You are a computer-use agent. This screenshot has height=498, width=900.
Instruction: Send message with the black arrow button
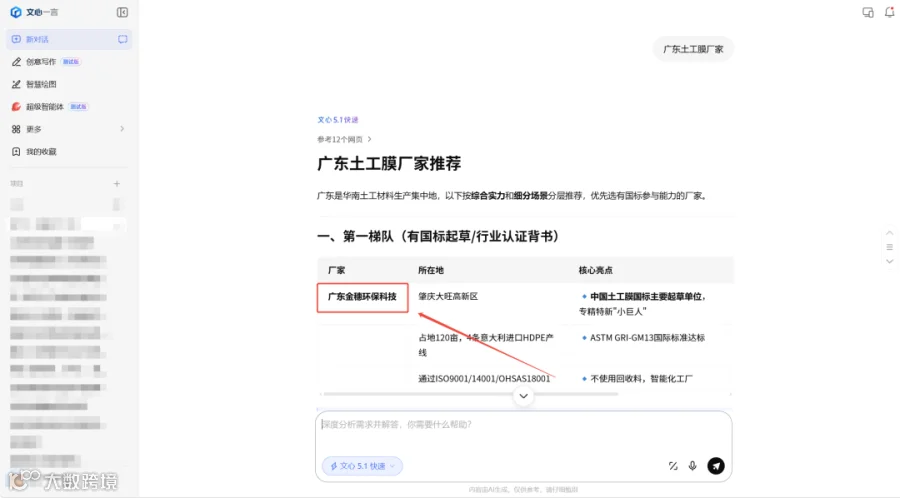(716, 466)
